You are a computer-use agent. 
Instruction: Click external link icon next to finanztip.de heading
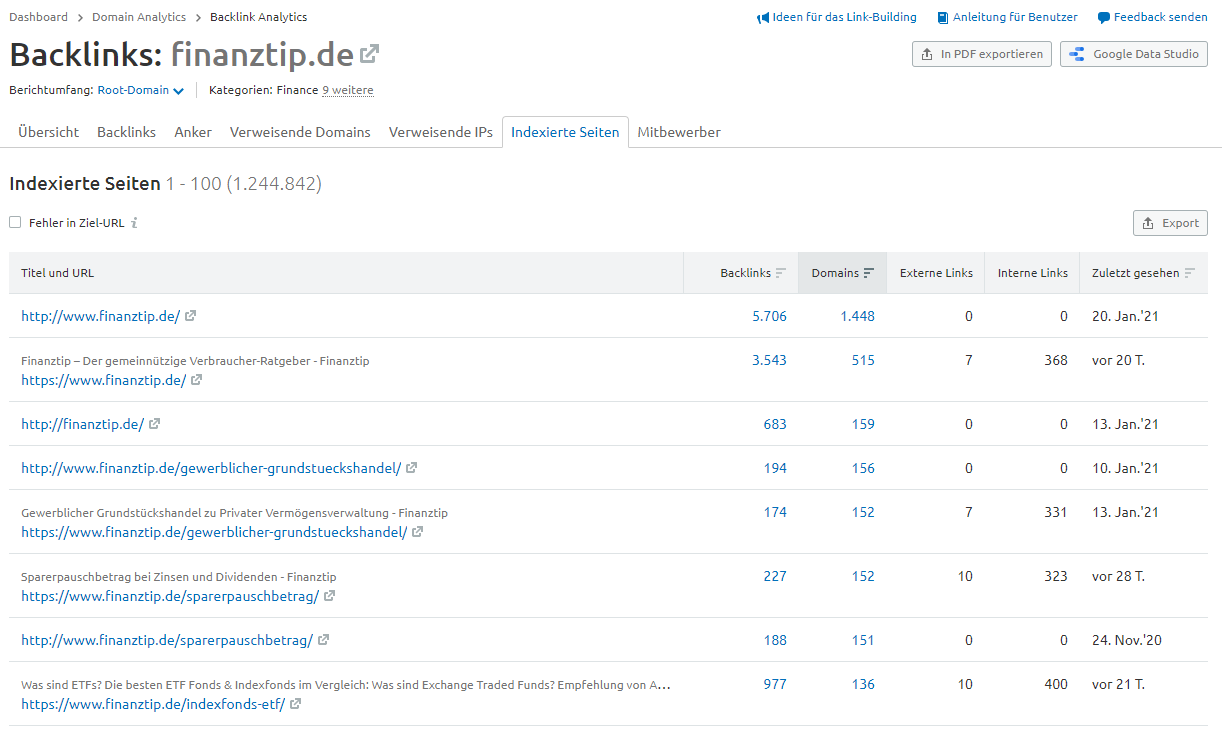click(370, 53)
